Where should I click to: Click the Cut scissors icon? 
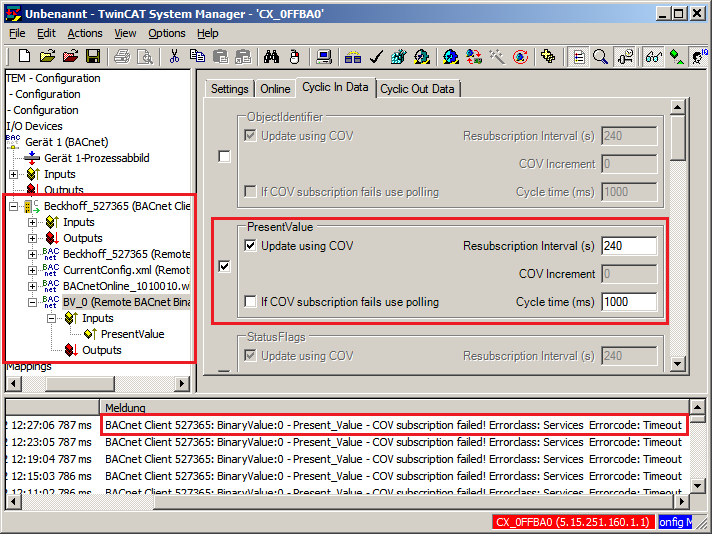(x=174, y=57)
